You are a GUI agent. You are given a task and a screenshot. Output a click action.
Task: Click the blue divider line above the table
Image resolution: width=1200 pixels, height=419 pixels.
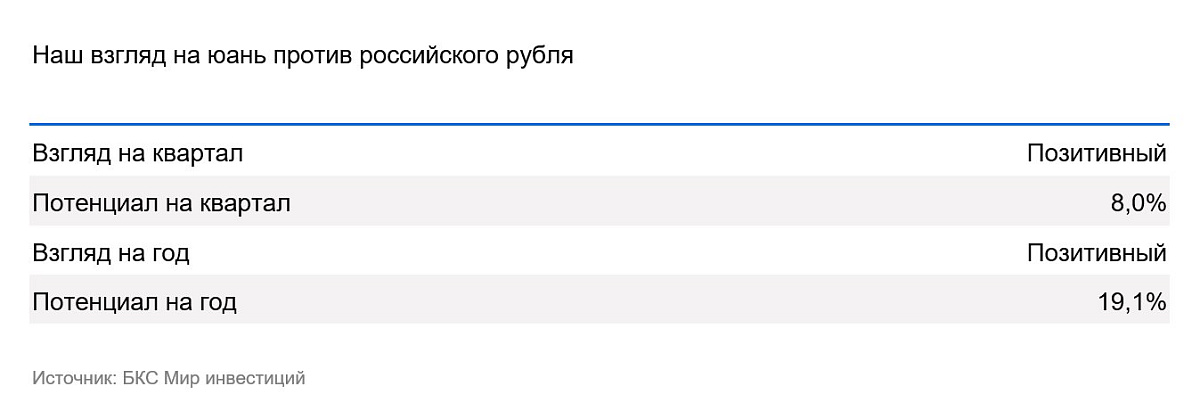click(x=600, y=124)
